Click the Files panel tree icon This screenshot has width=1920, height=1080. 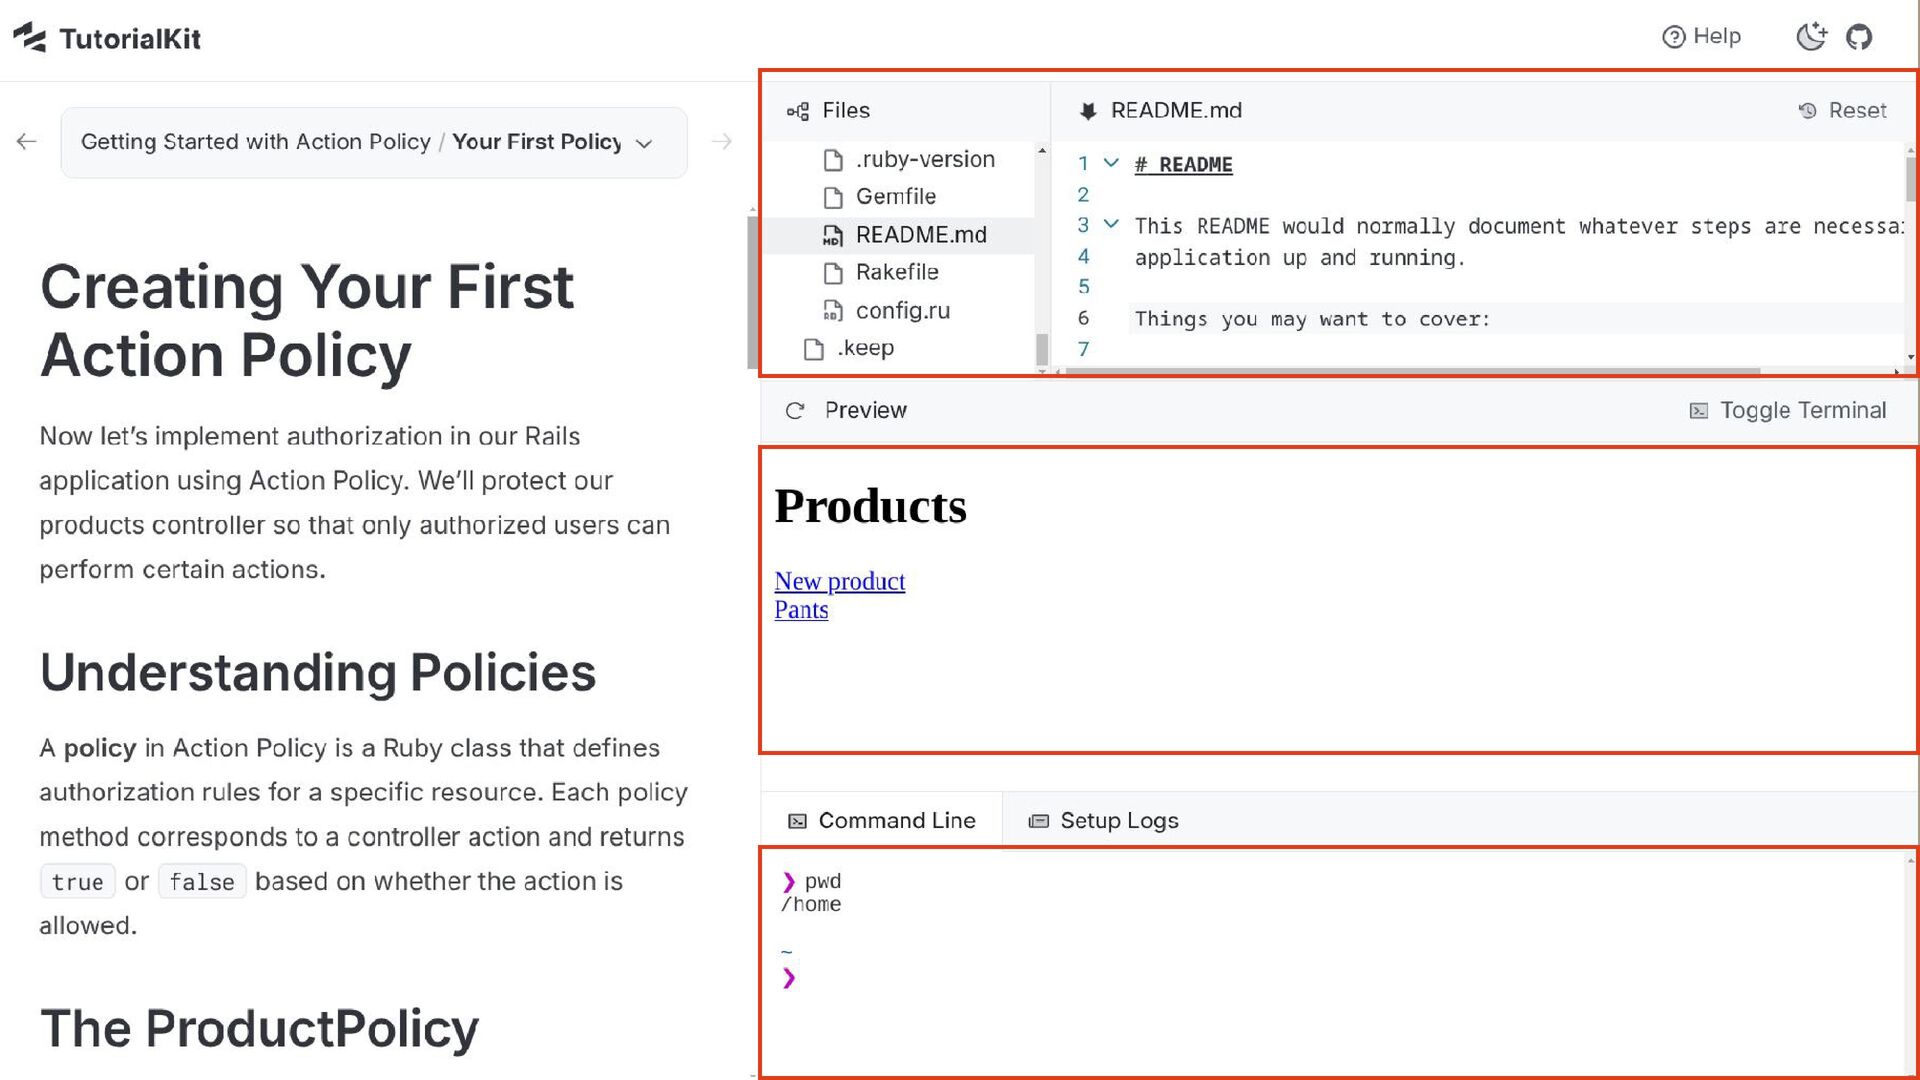(x=798, y=111)
